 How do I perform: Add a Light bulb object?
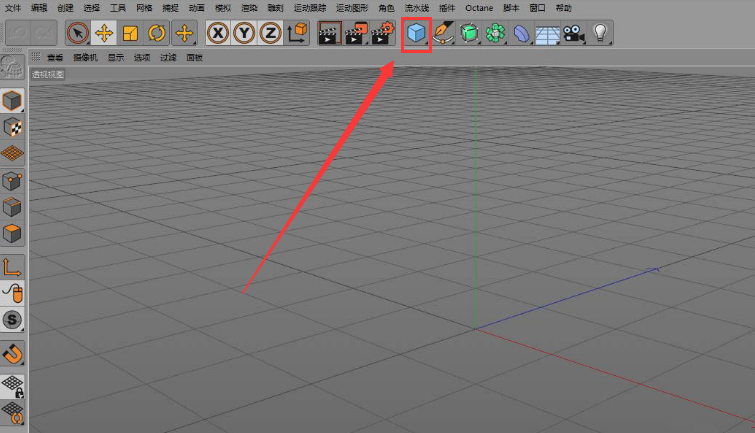600,33
